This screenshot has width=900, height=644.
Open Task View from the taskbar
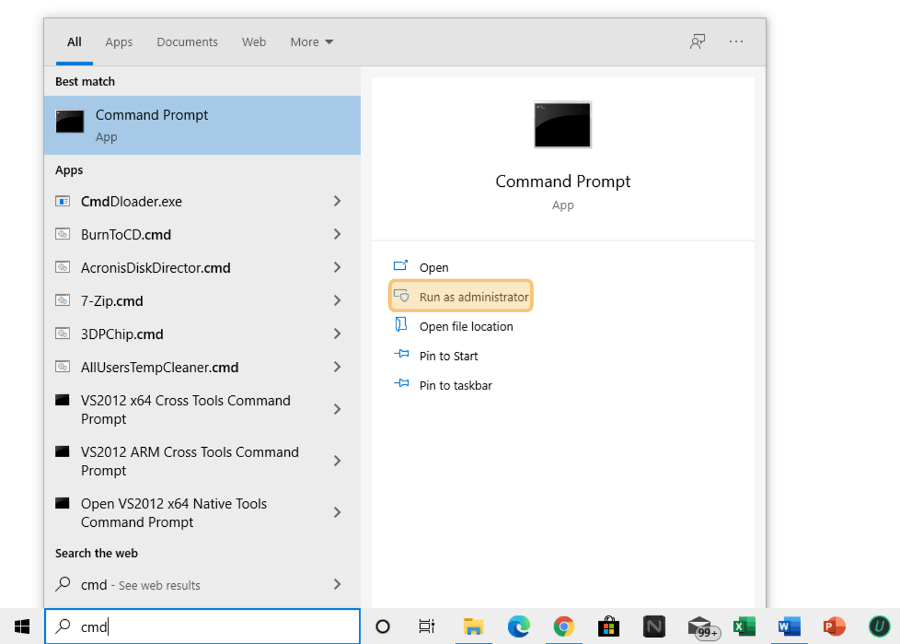pos(426,626)
